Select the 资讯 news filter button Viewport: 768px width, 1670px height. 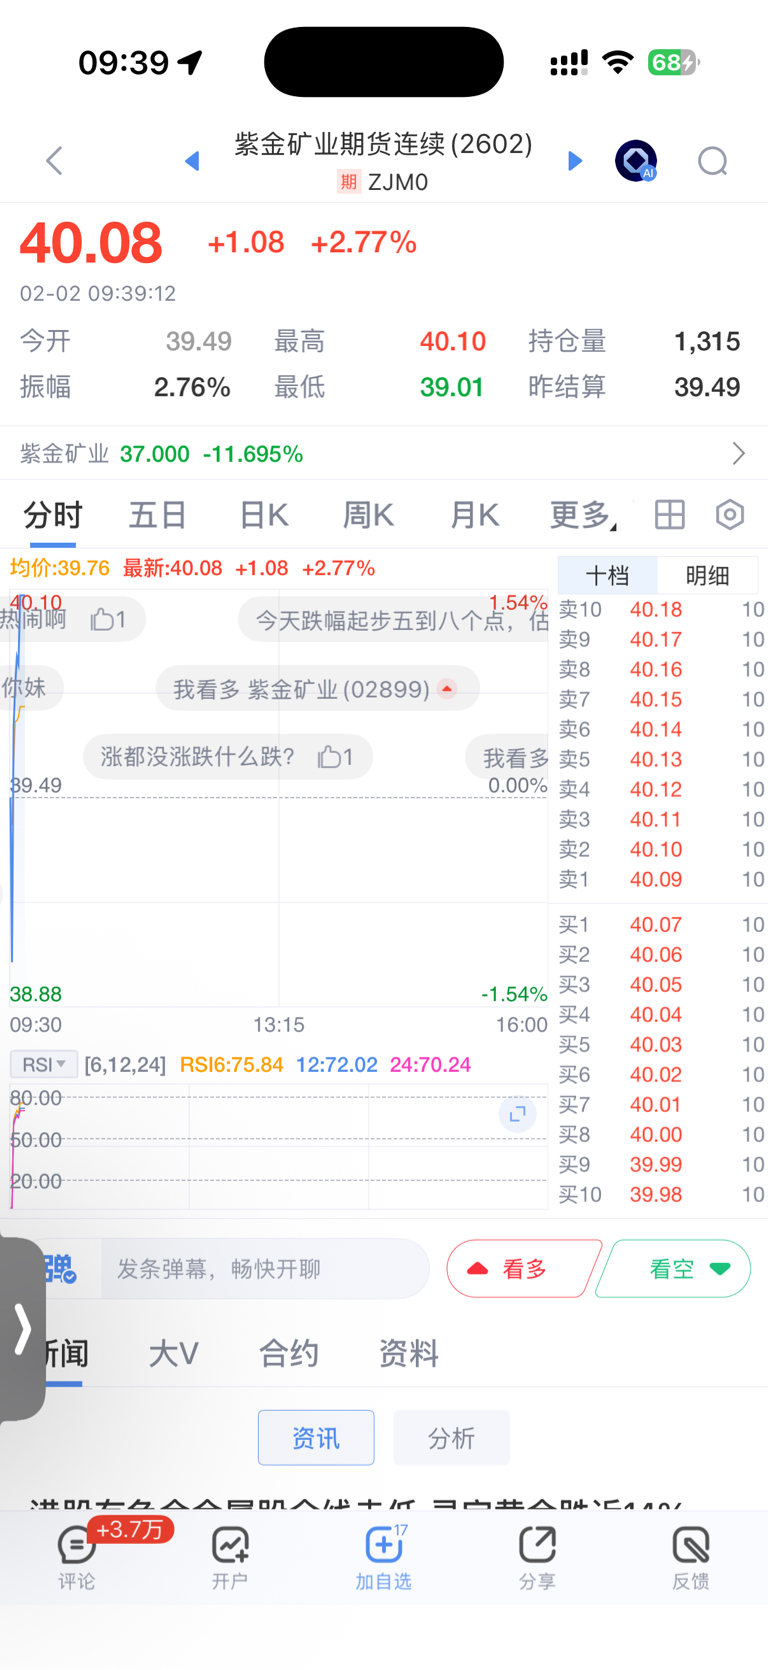pyautogui.click(x=316, y=1438)
